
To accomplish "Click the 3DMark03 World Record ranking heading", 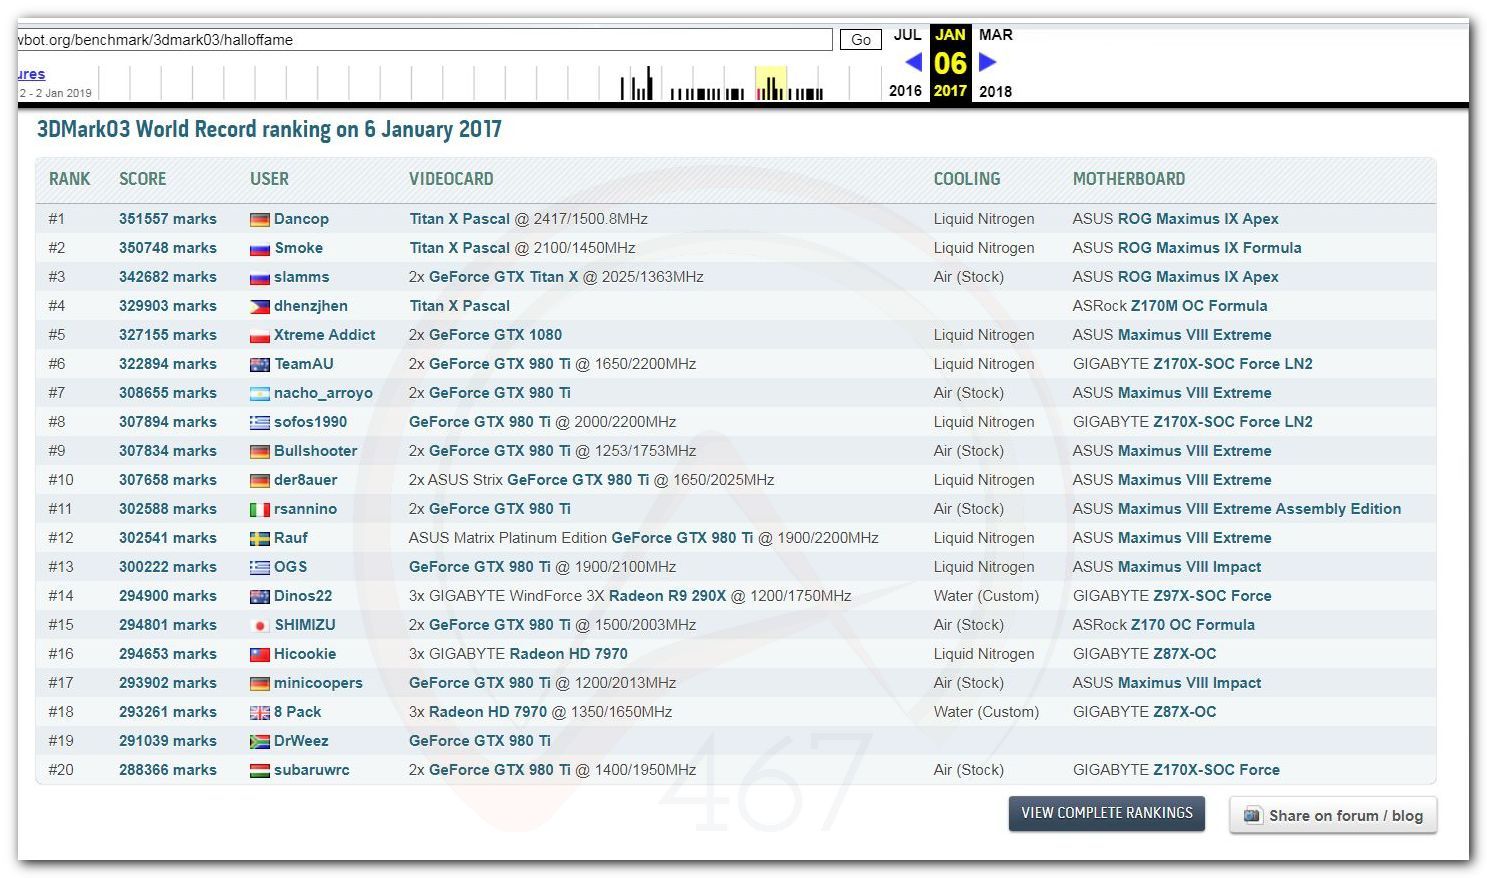I will (269, 129).
